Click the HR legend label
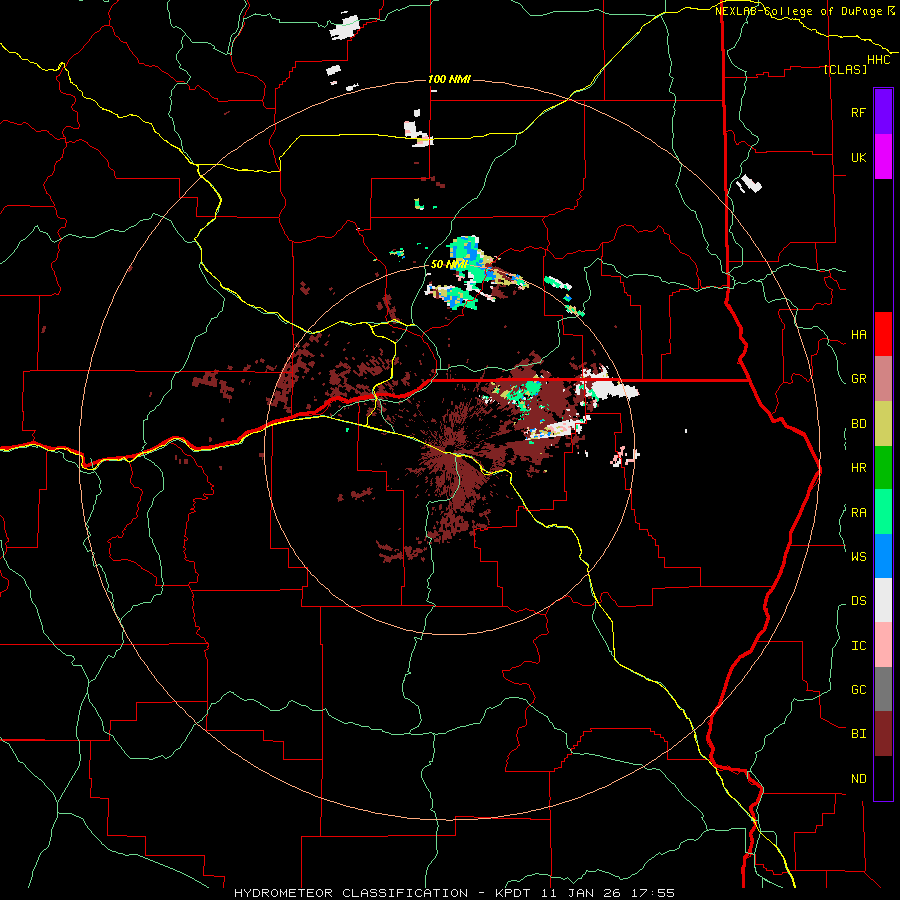Screen dimensions: 900x900 [858, 468]
